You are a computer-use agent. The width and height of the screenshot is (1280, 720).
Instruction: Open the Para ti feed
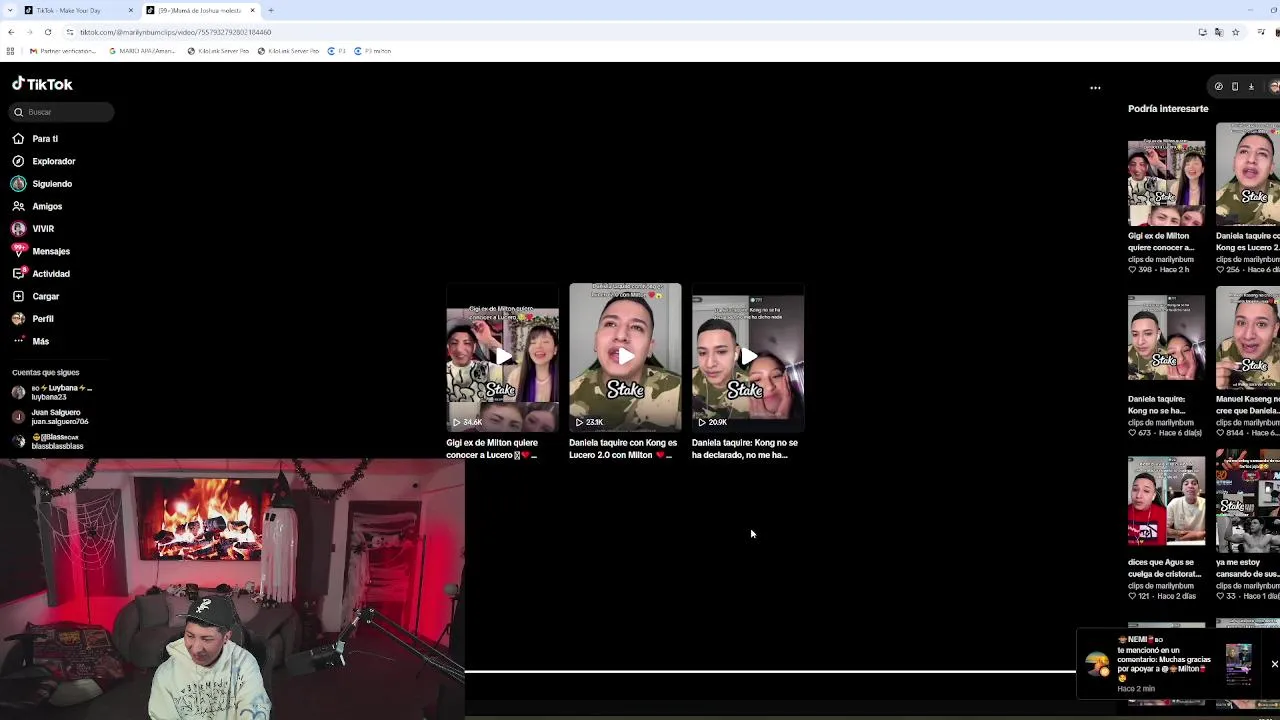click(45, 139)
